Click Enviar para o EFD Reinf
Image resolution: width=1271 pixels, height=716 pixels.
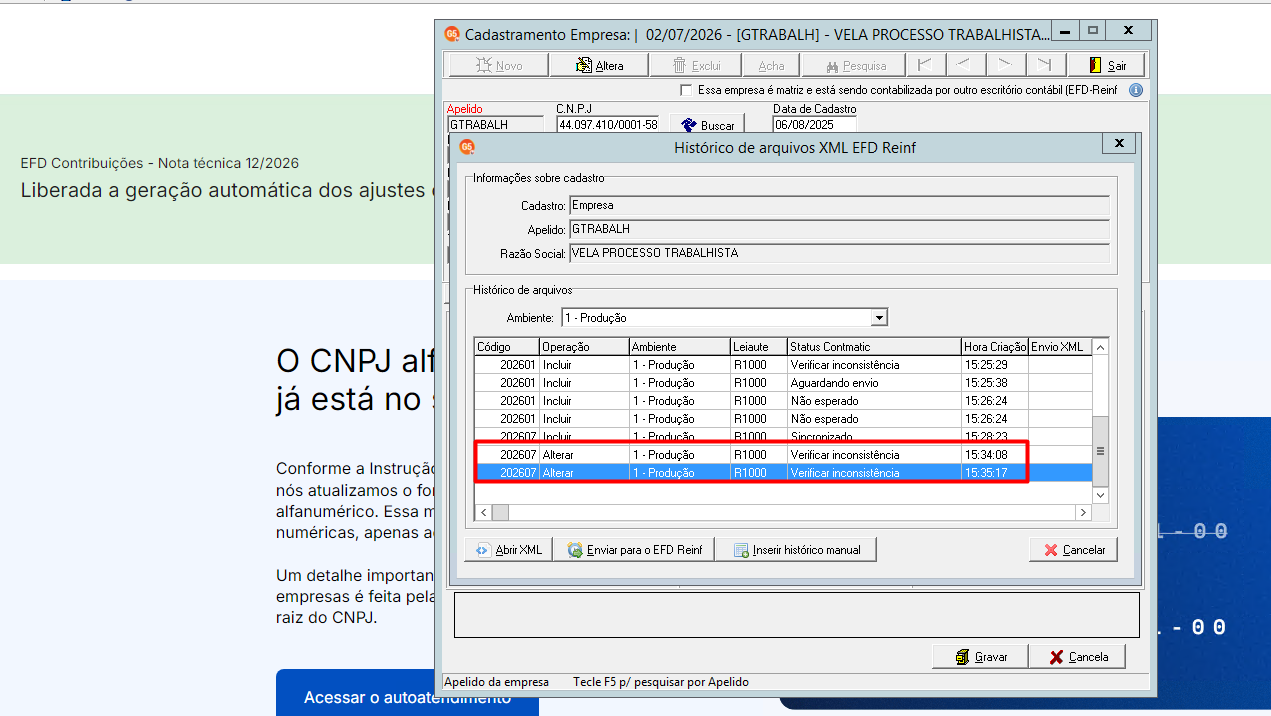pos(634,550)
